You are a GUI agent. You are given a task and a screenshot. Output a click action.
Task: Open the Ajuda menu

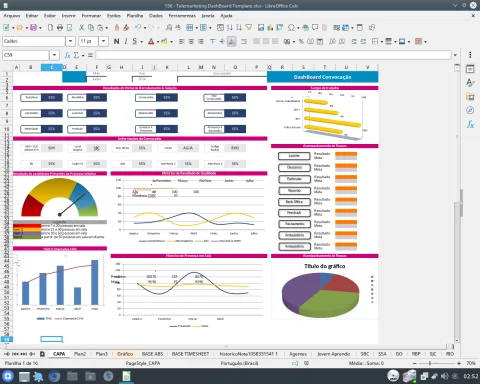[x=226, y=16]
